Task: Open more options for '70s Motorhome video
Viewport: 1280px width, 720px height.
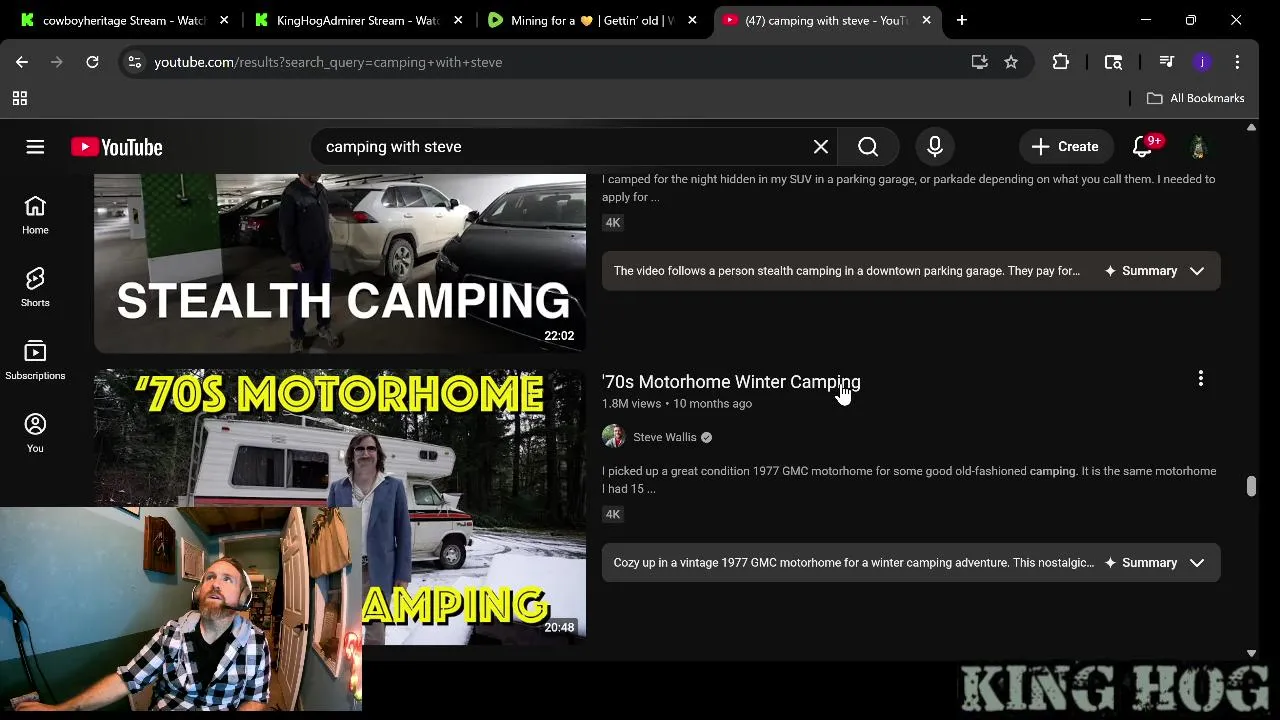Action: pyautogui.click(x=1200, y=379)
